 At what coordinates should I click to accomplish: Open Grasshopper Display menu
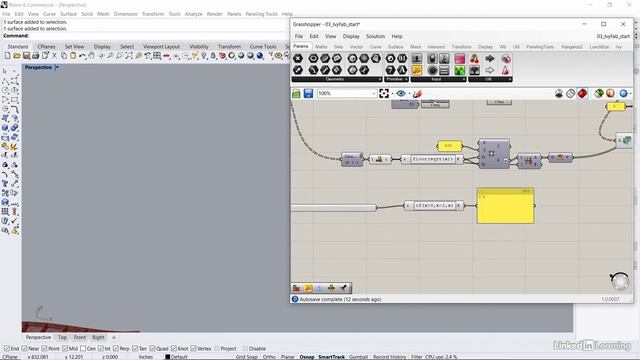pos(351,36)
